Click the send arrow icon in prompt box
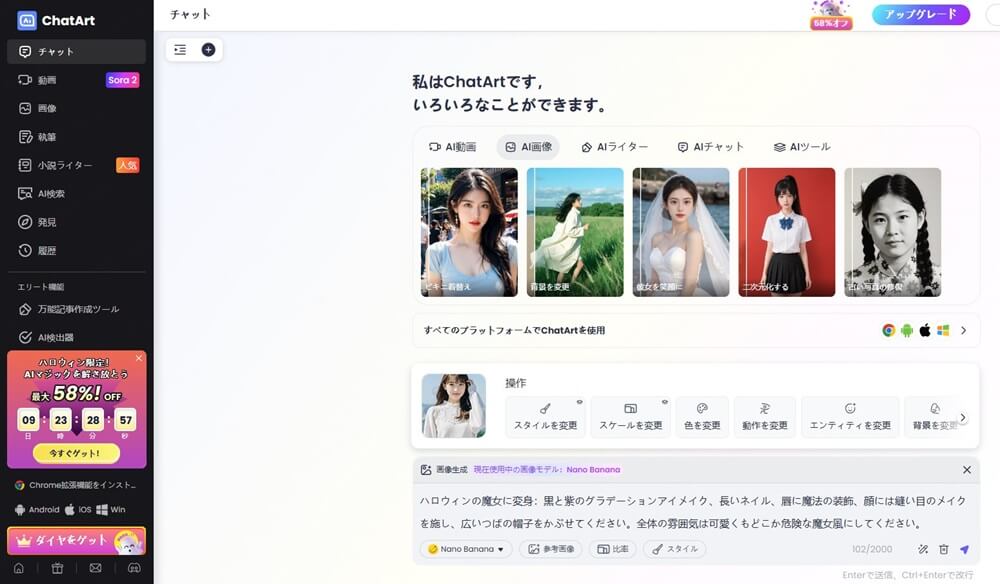The height and width of the screenshot is (584, 1000). 964,549
